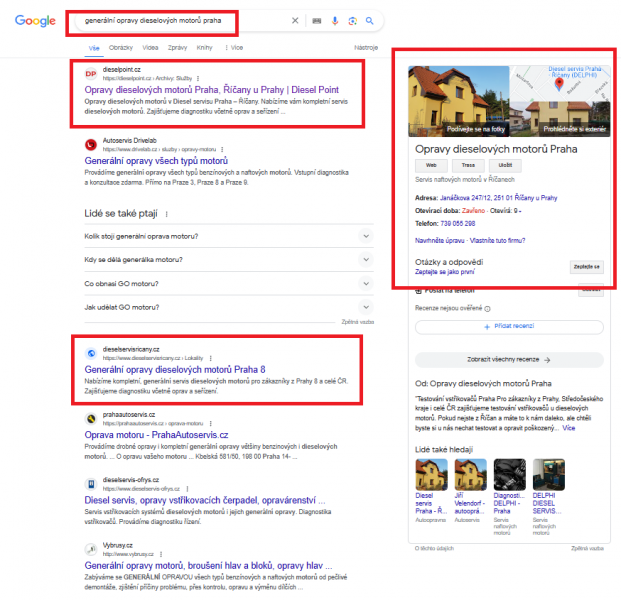621x600 pixels.
Task: Click the Uložit save button
Action: point(505,165)
